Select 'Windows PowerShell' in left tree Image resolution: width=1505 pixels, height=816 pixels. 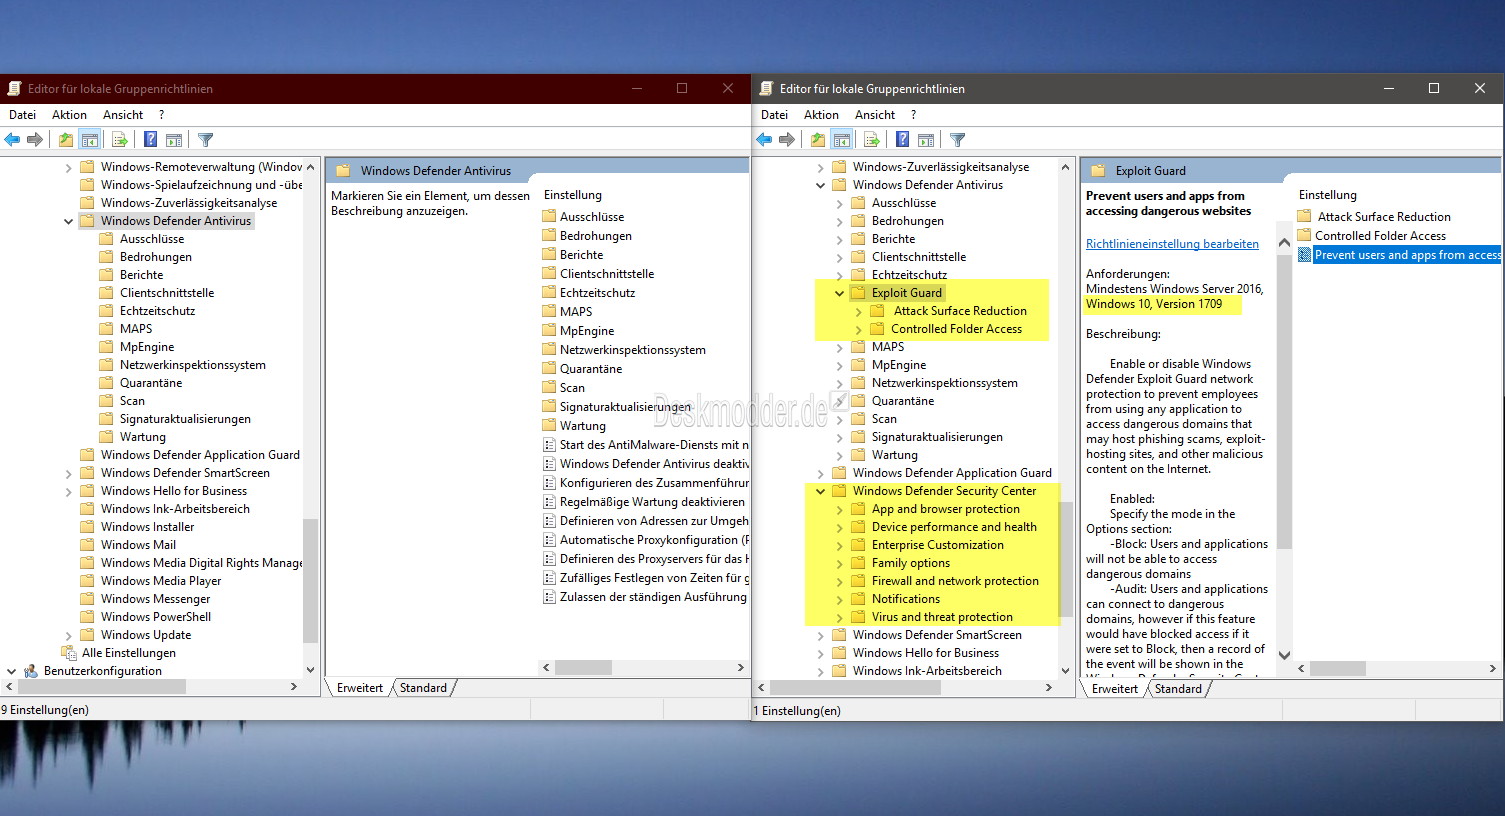click(x=156, y=617)
